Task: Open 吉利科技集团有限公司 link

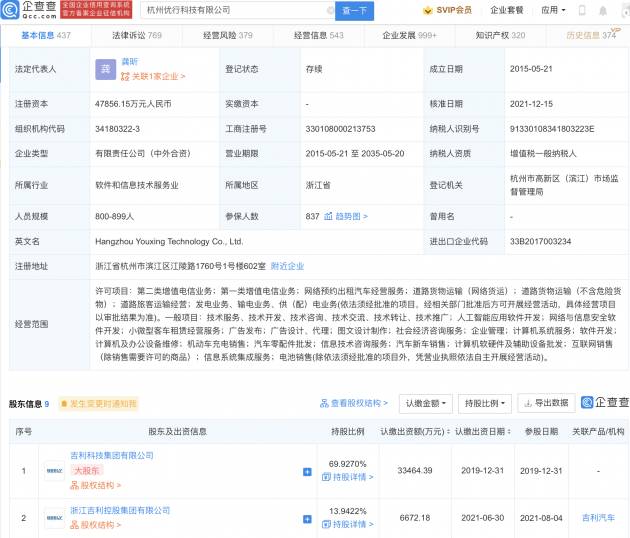Action: (112, 455)
